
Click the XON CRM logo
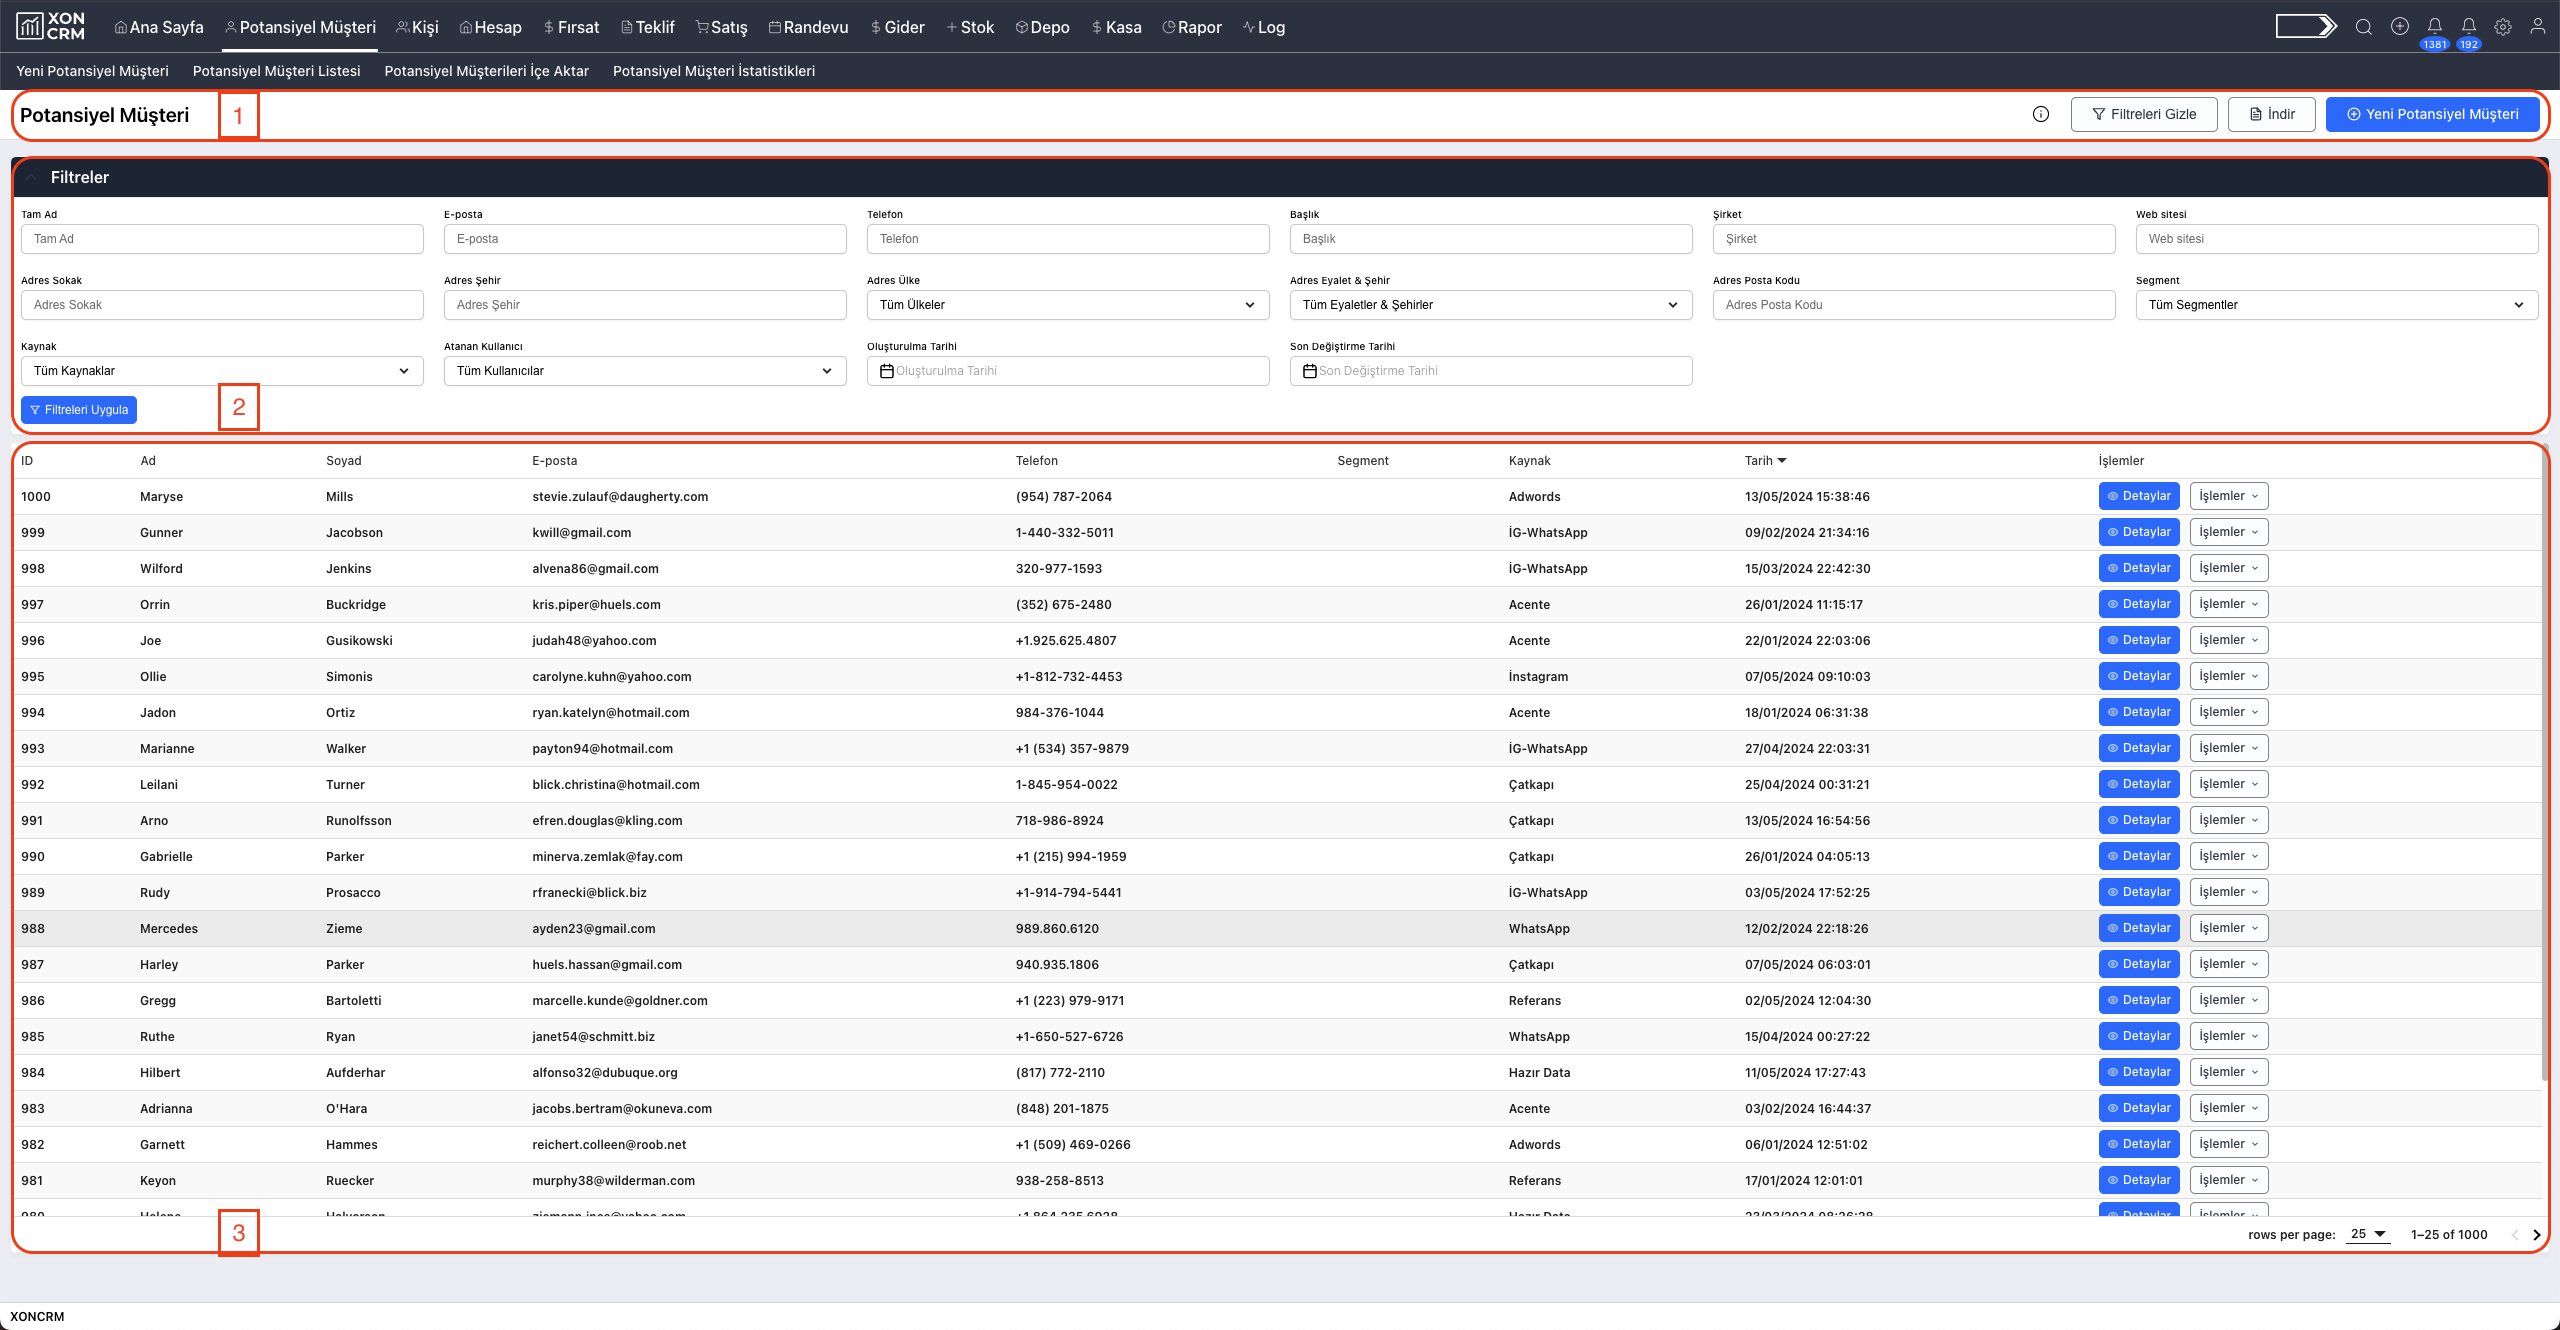click(x=51, y=27)
